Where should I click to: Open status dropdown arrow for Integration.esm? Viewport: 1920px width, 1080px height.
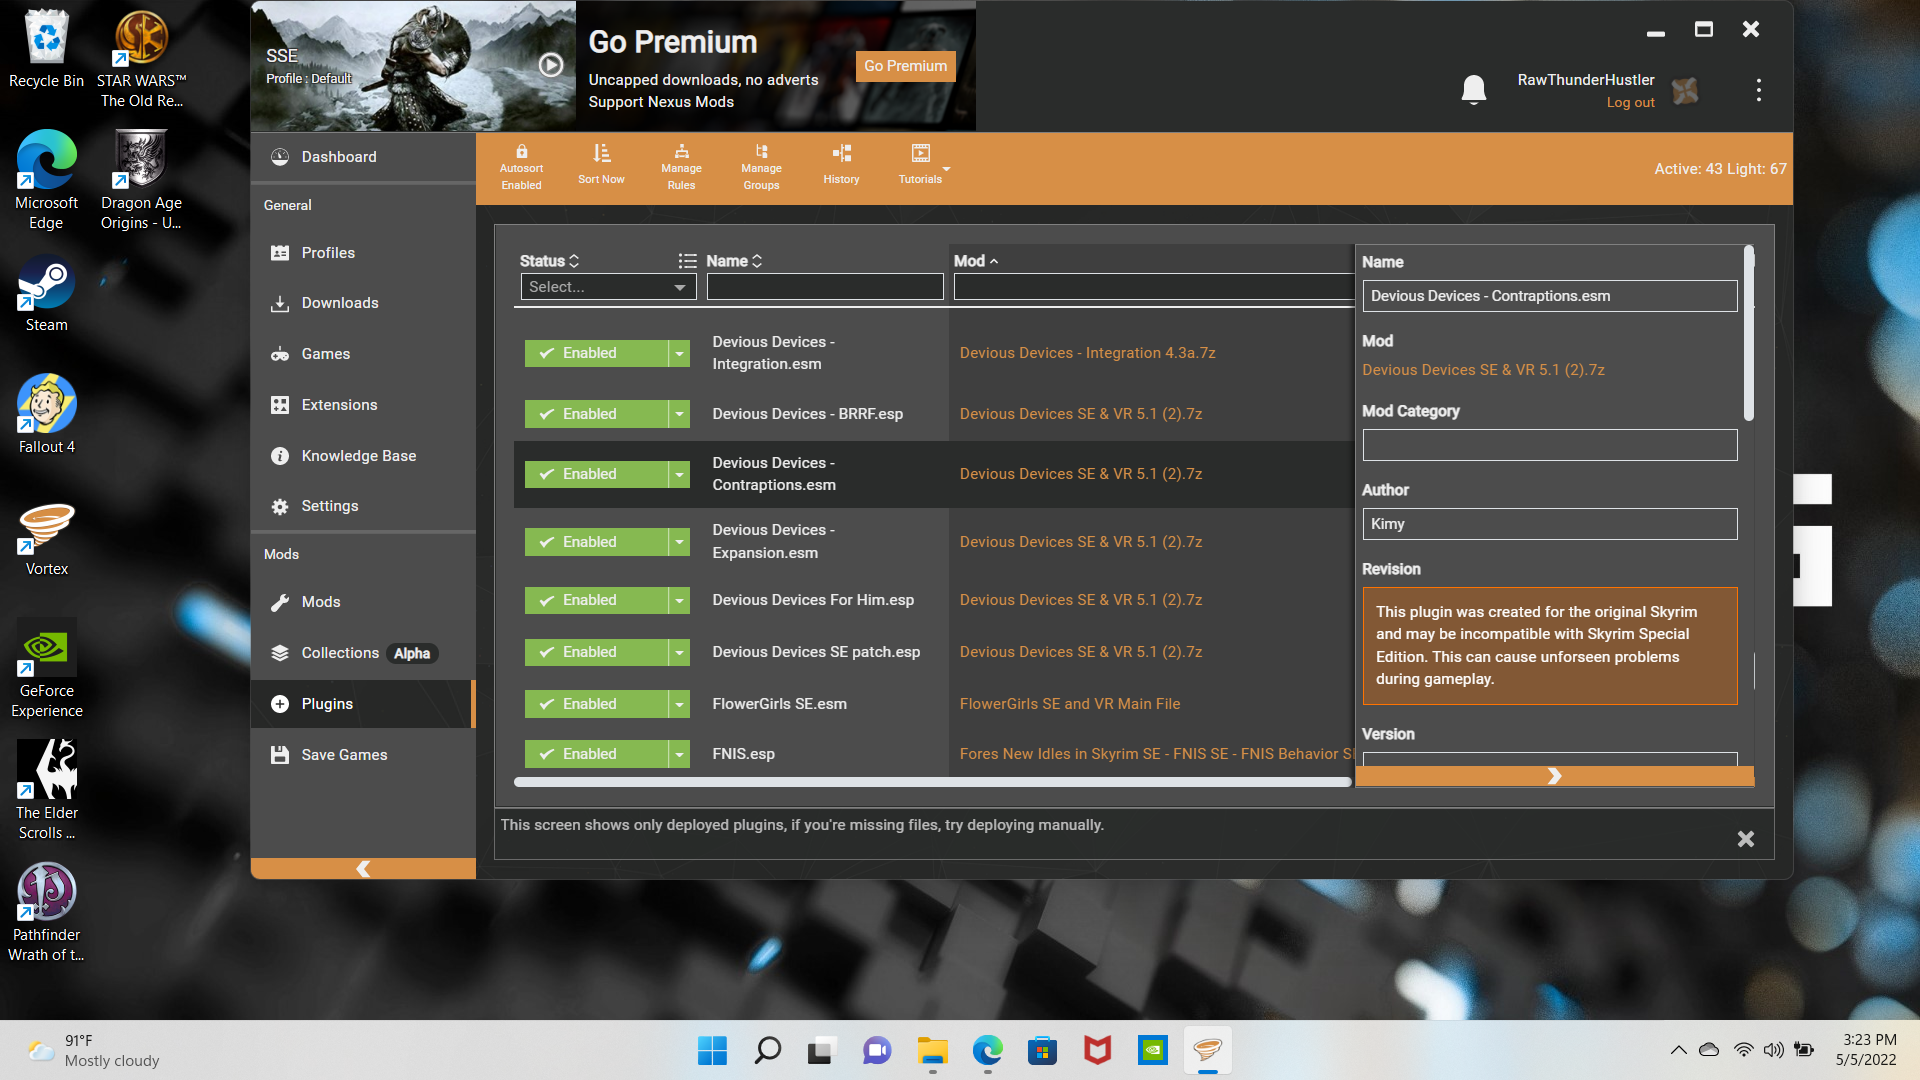679,353
